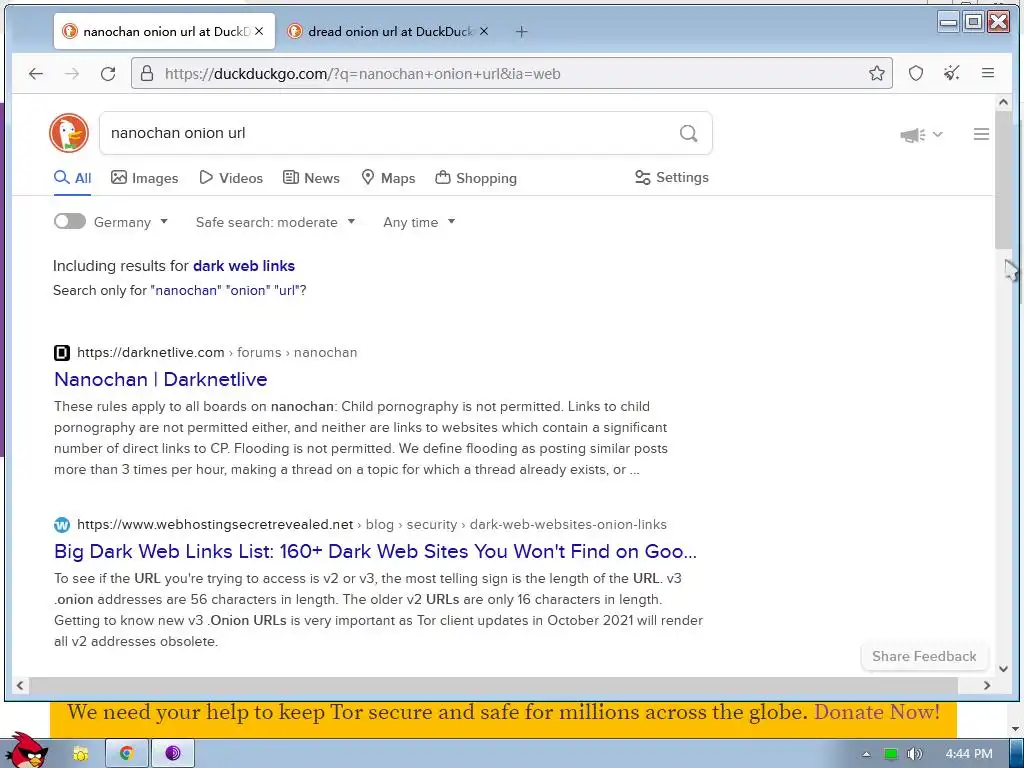Click the dark web links suggestion
1024x768 pixels.
click(244, 266)
